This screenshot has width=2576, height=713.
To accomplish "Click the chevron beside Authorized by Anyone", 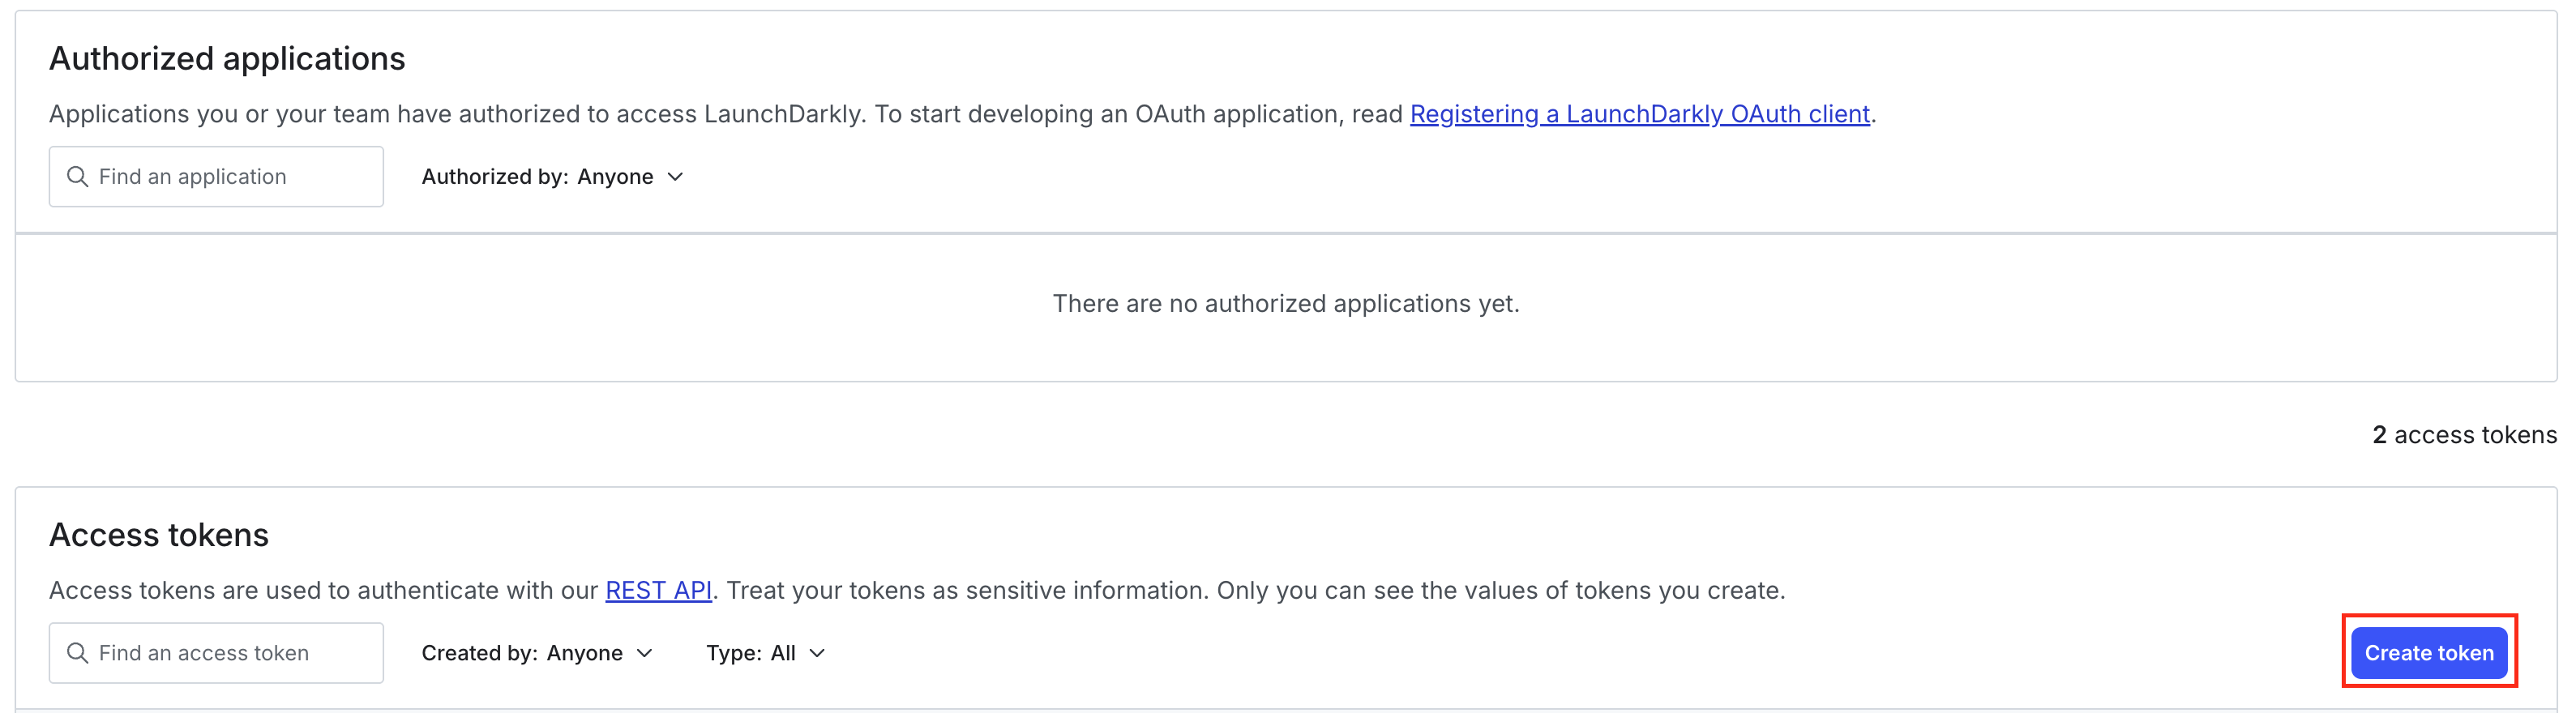I will coord(676,177).
